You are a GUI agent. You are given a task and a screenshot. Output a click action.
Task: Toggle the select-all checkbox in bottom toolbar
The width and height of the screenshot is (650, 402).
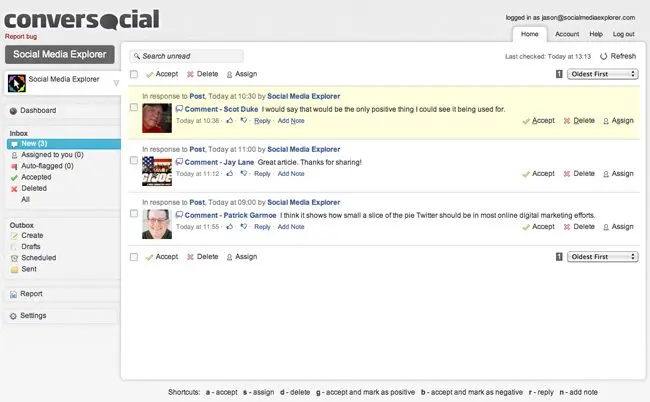click(x=134, y=257)
